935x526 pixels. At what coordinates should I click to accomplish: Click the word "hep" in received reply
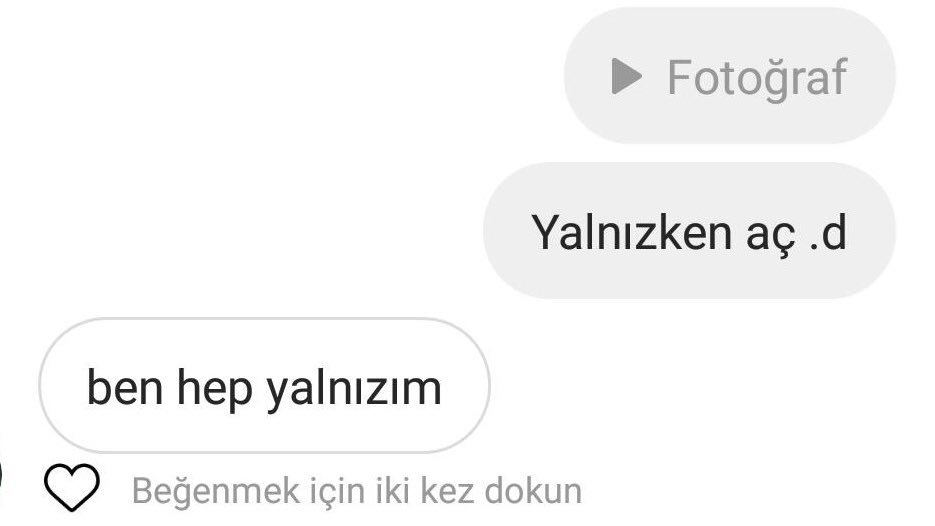click(x=215, y=389)
